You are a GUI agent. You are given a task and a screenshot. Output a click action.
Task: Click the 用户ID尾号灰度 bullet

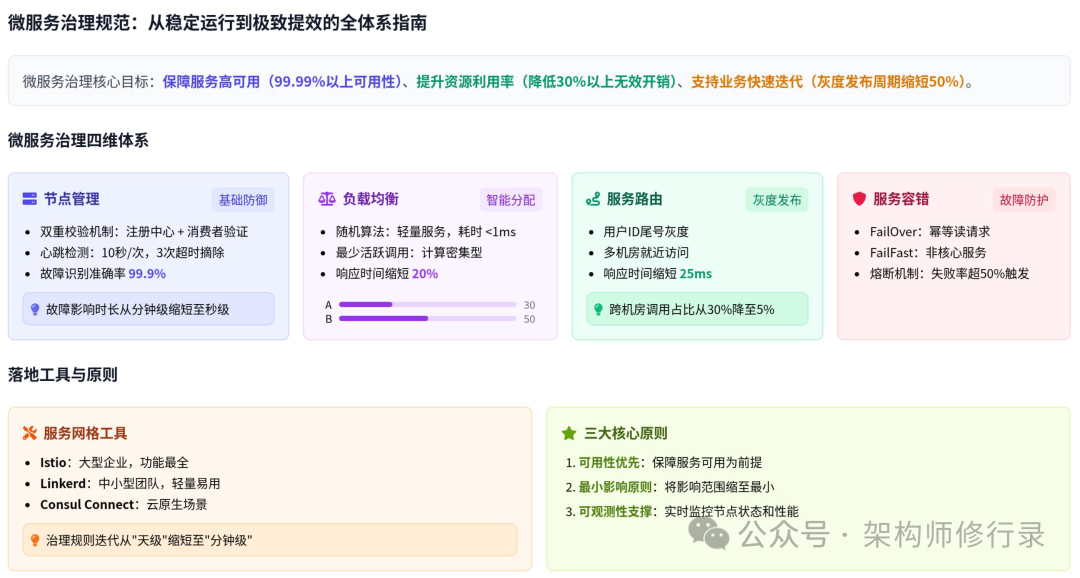(646, 232)
